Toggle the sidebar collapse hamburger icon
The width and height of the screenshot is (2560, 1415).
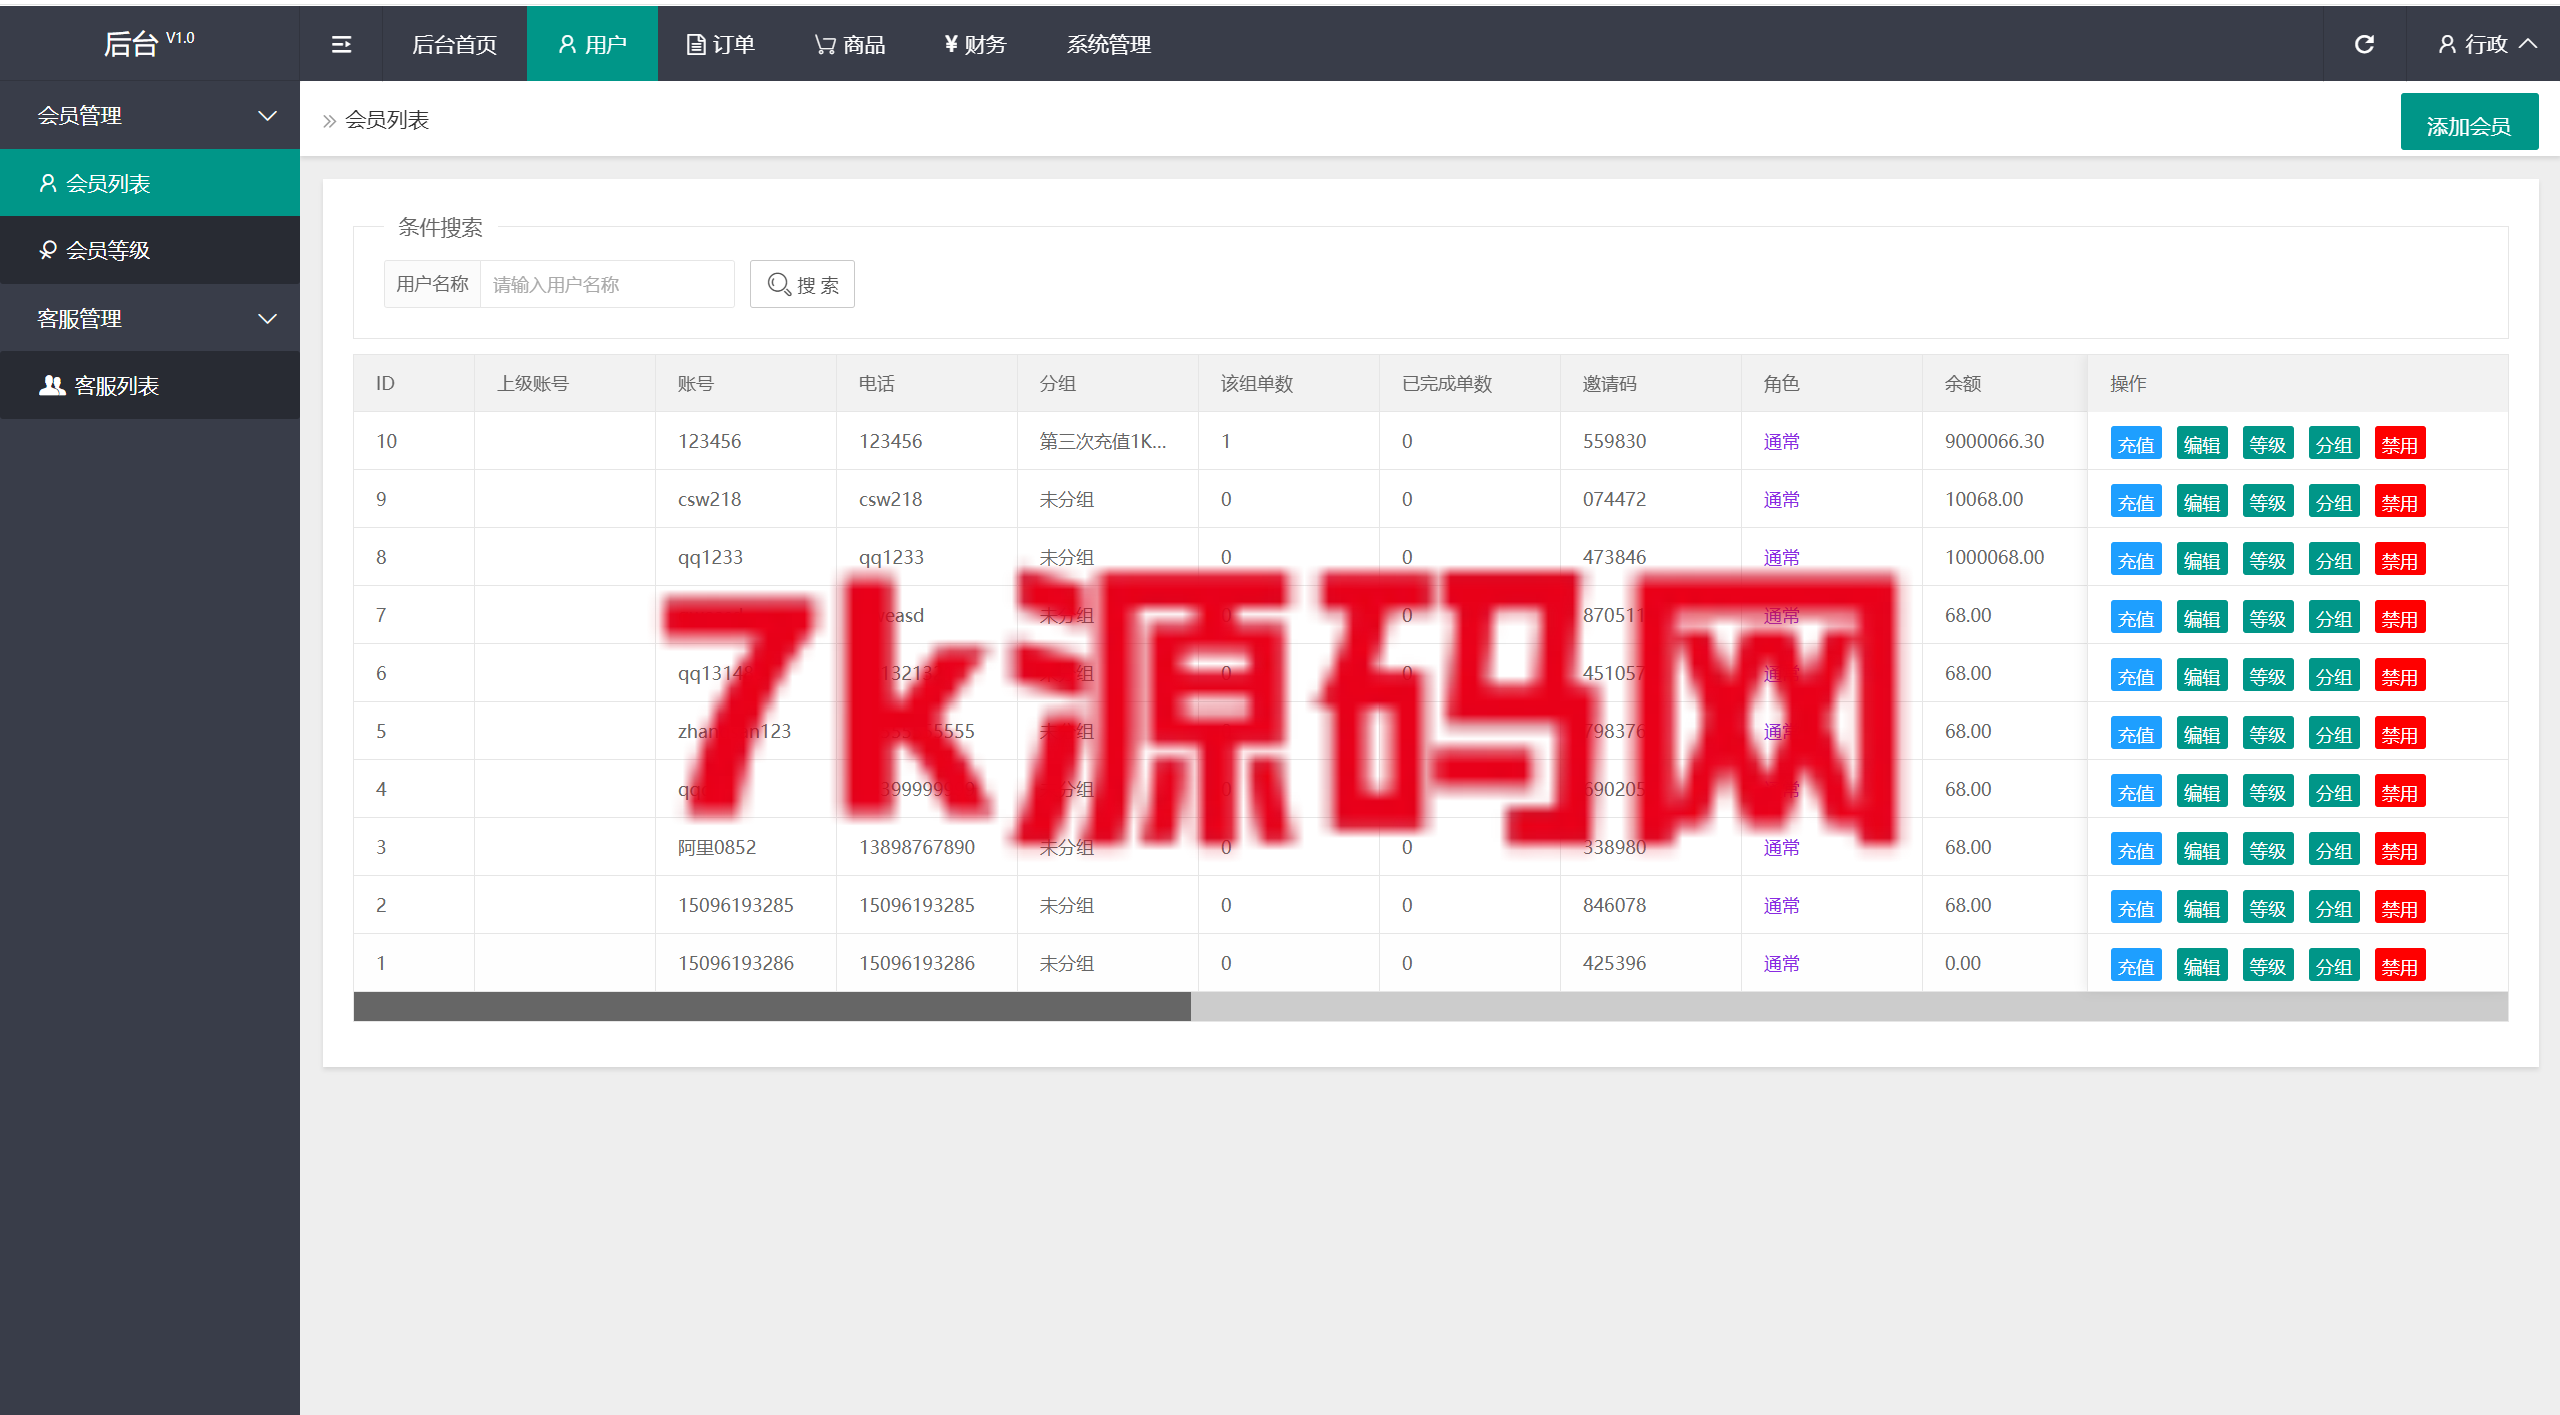[341, 44]
